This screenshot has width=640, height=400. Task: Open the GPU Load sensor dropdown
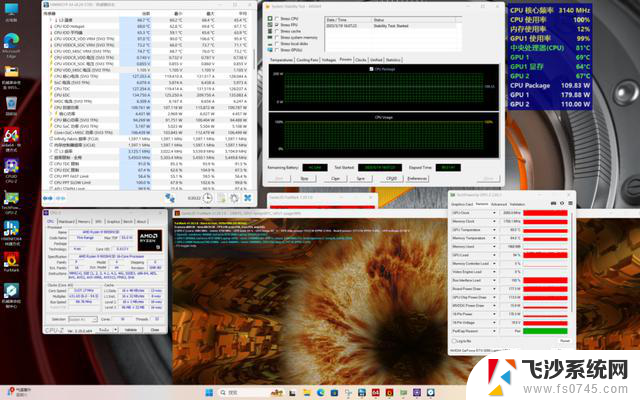click(x=494, y=255)
